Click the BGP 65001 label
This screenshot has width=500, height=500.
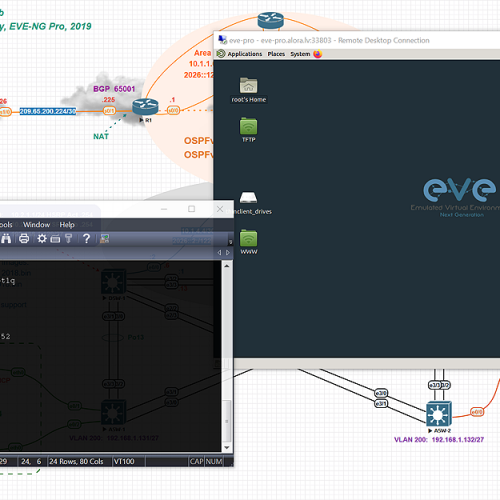(x=114, y=89)
